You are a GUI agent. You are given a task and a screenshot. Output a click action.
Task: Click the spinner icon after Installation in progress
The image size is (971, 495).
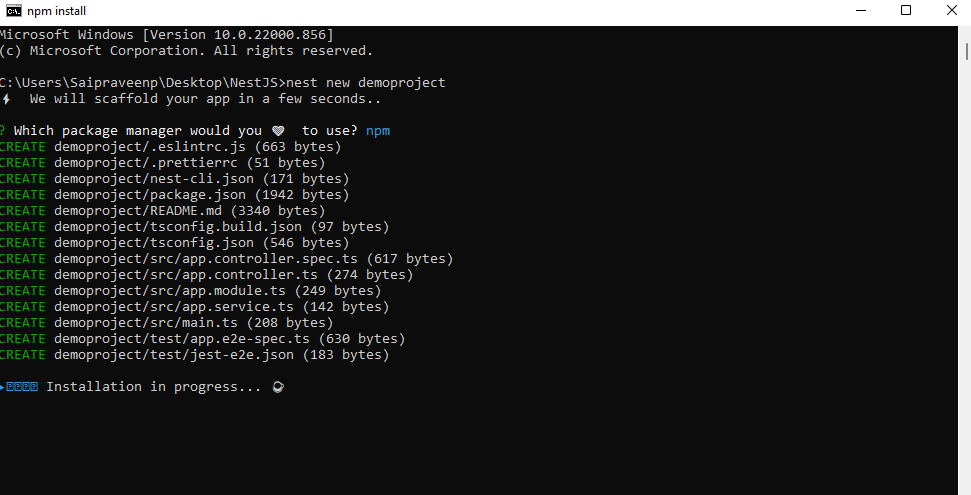coord(277,387)
